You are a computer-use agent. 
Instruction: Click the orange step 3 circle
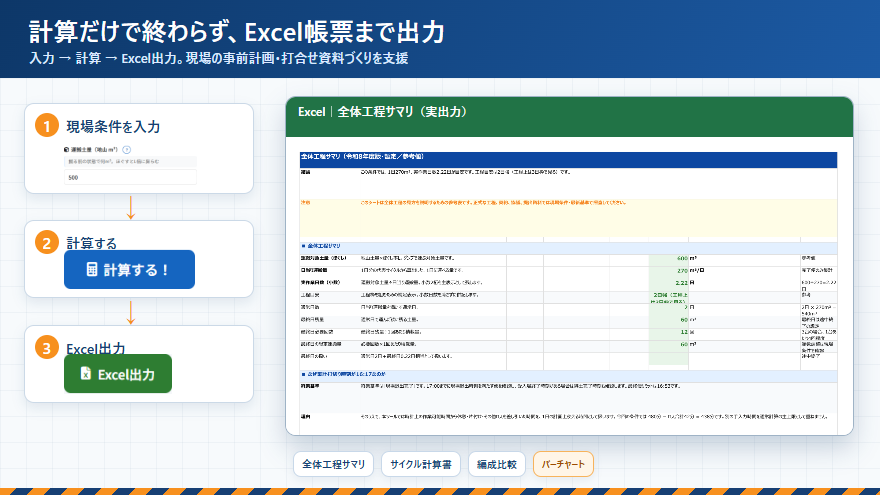(x=47, y=347)
